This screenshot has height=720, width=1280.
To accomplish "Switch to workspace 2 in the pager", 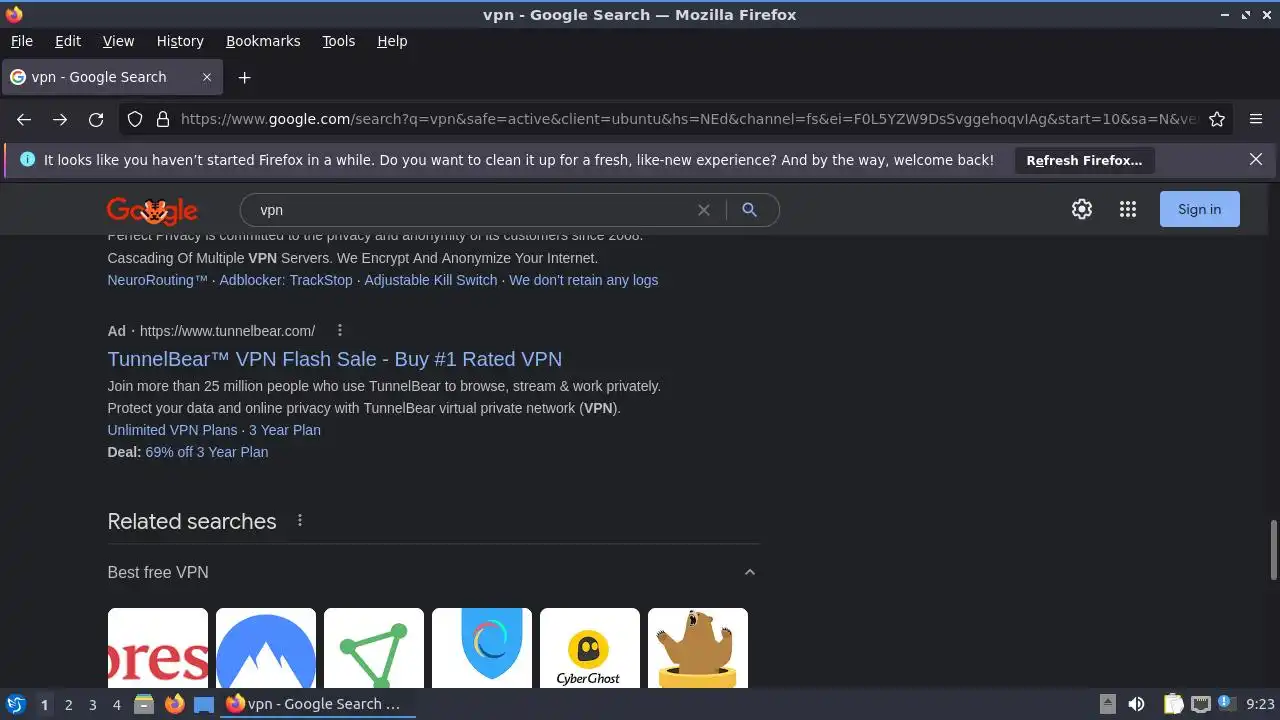I will 68,705.
